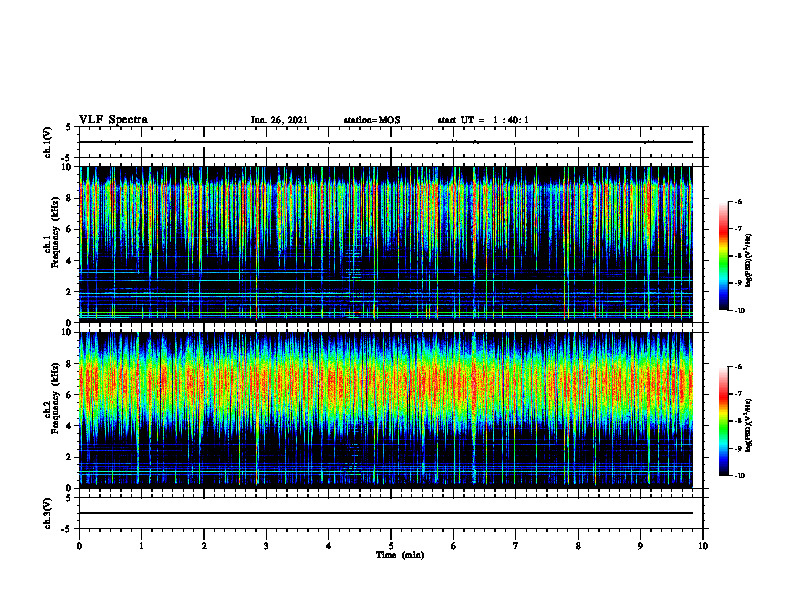
Task: Click the ch.2 color bar PSD unit label
Action: point(748,425)
